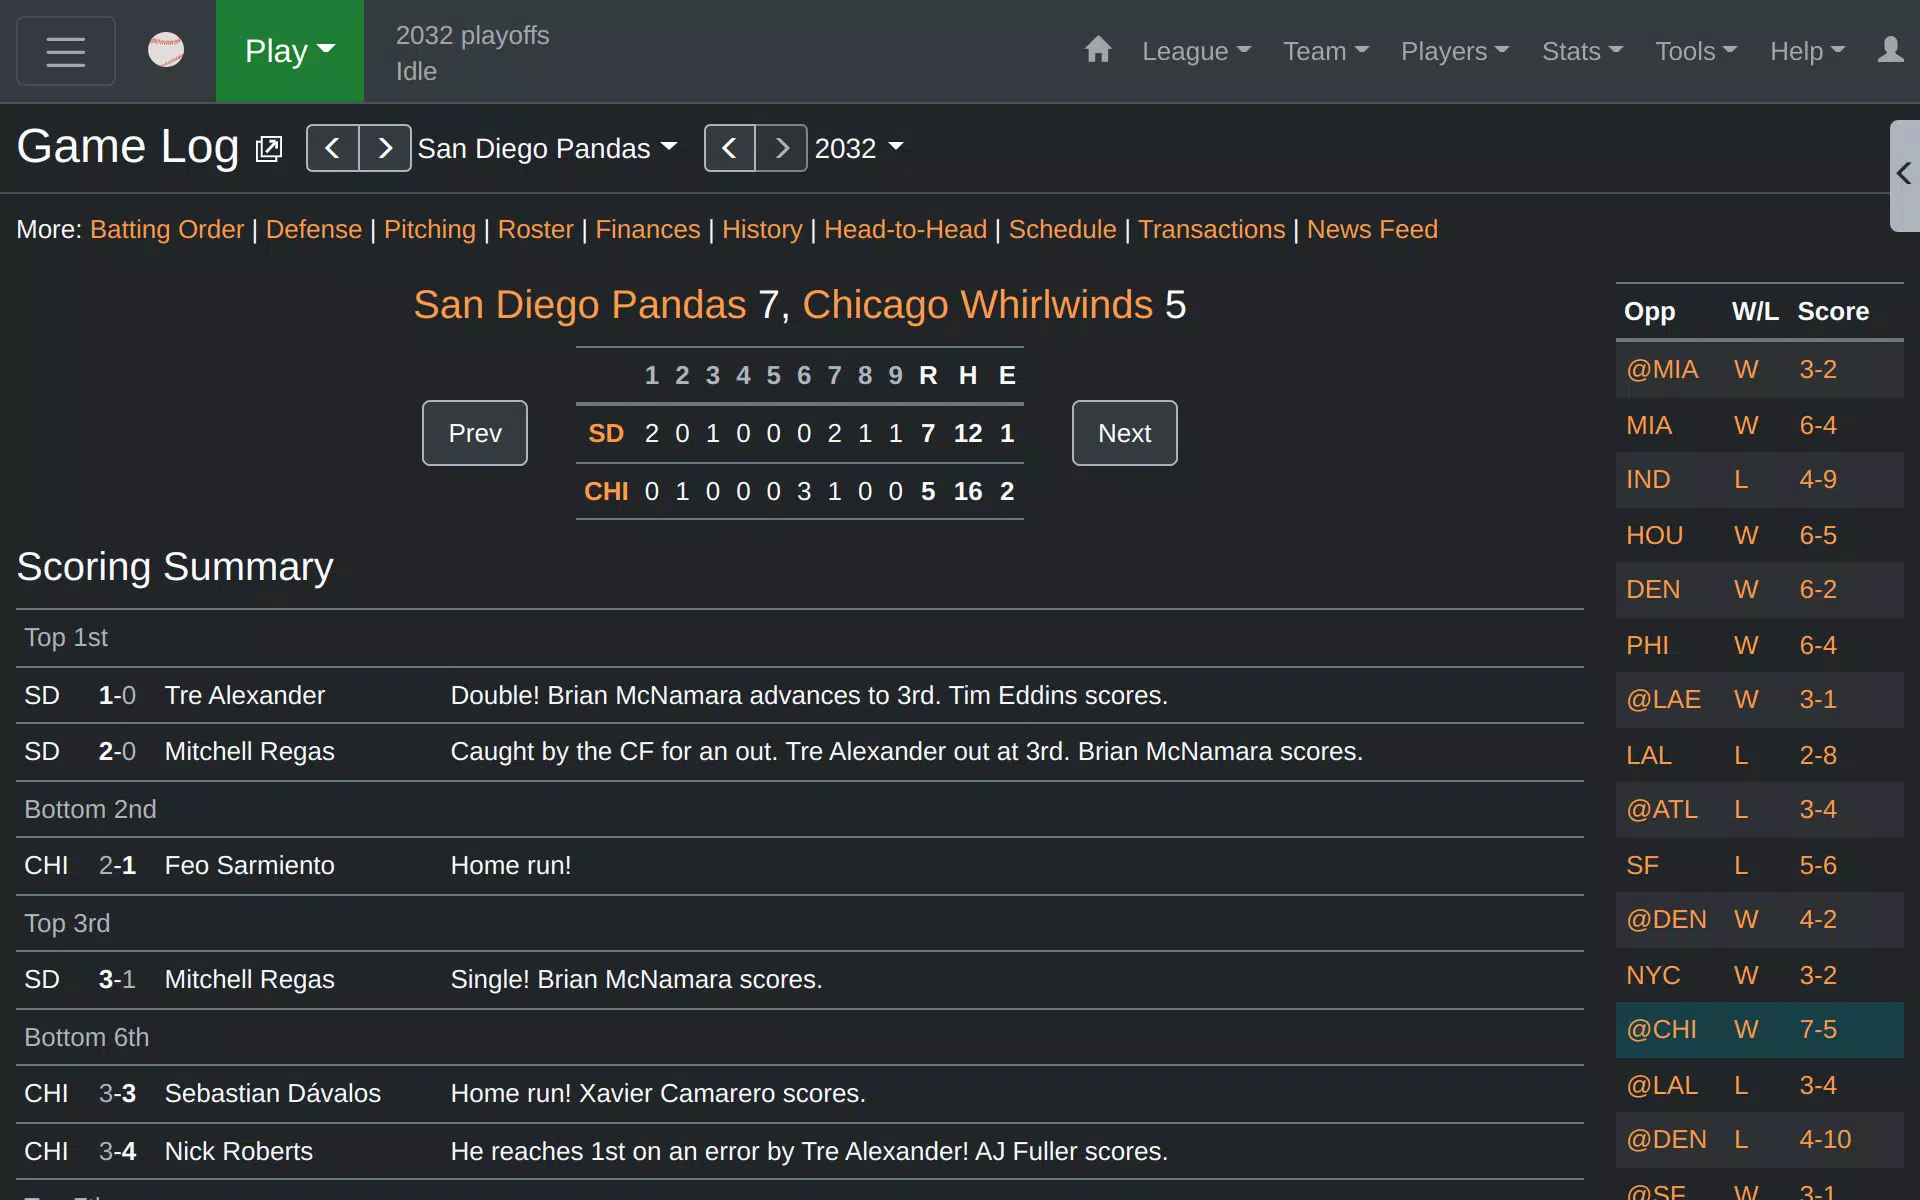
Task: Open the hamburger sidebar menu
Action: pyautogui.click(x=66, y=51)
